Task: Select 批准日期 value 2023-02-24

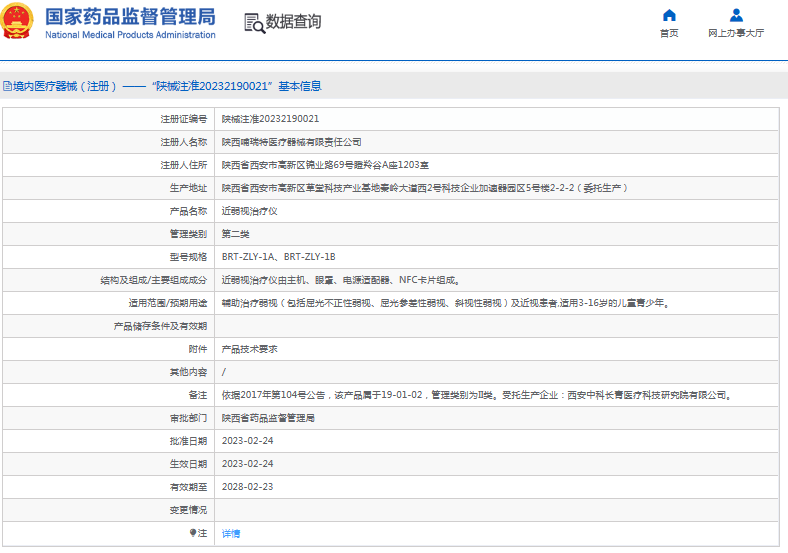Action: [x=247, y=441]
